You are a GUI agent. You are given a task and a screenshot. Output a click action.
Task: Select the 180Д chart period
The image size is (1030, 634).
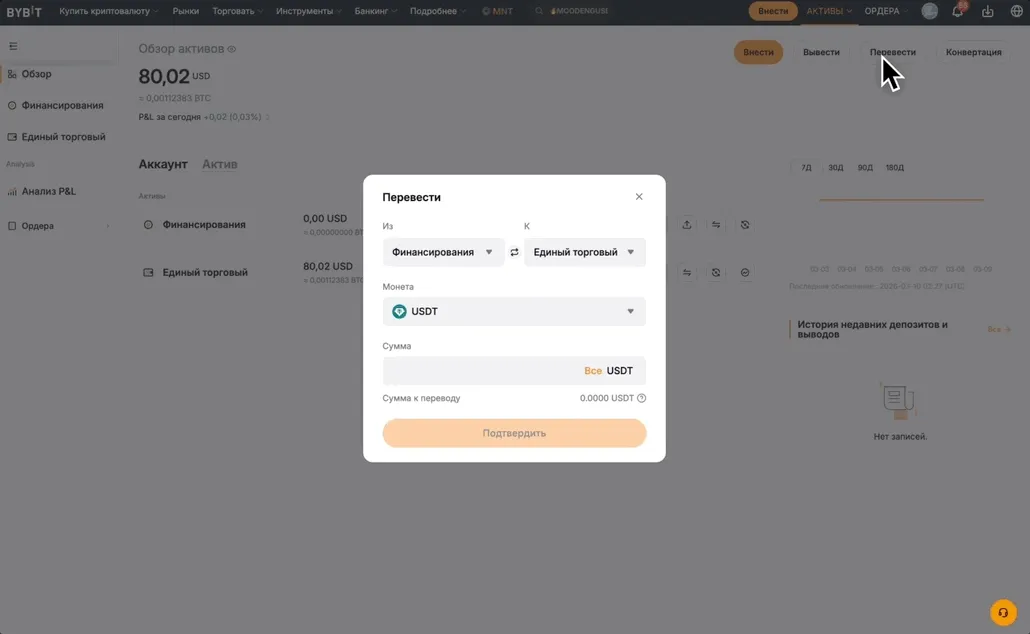click(x=894, y=168)
